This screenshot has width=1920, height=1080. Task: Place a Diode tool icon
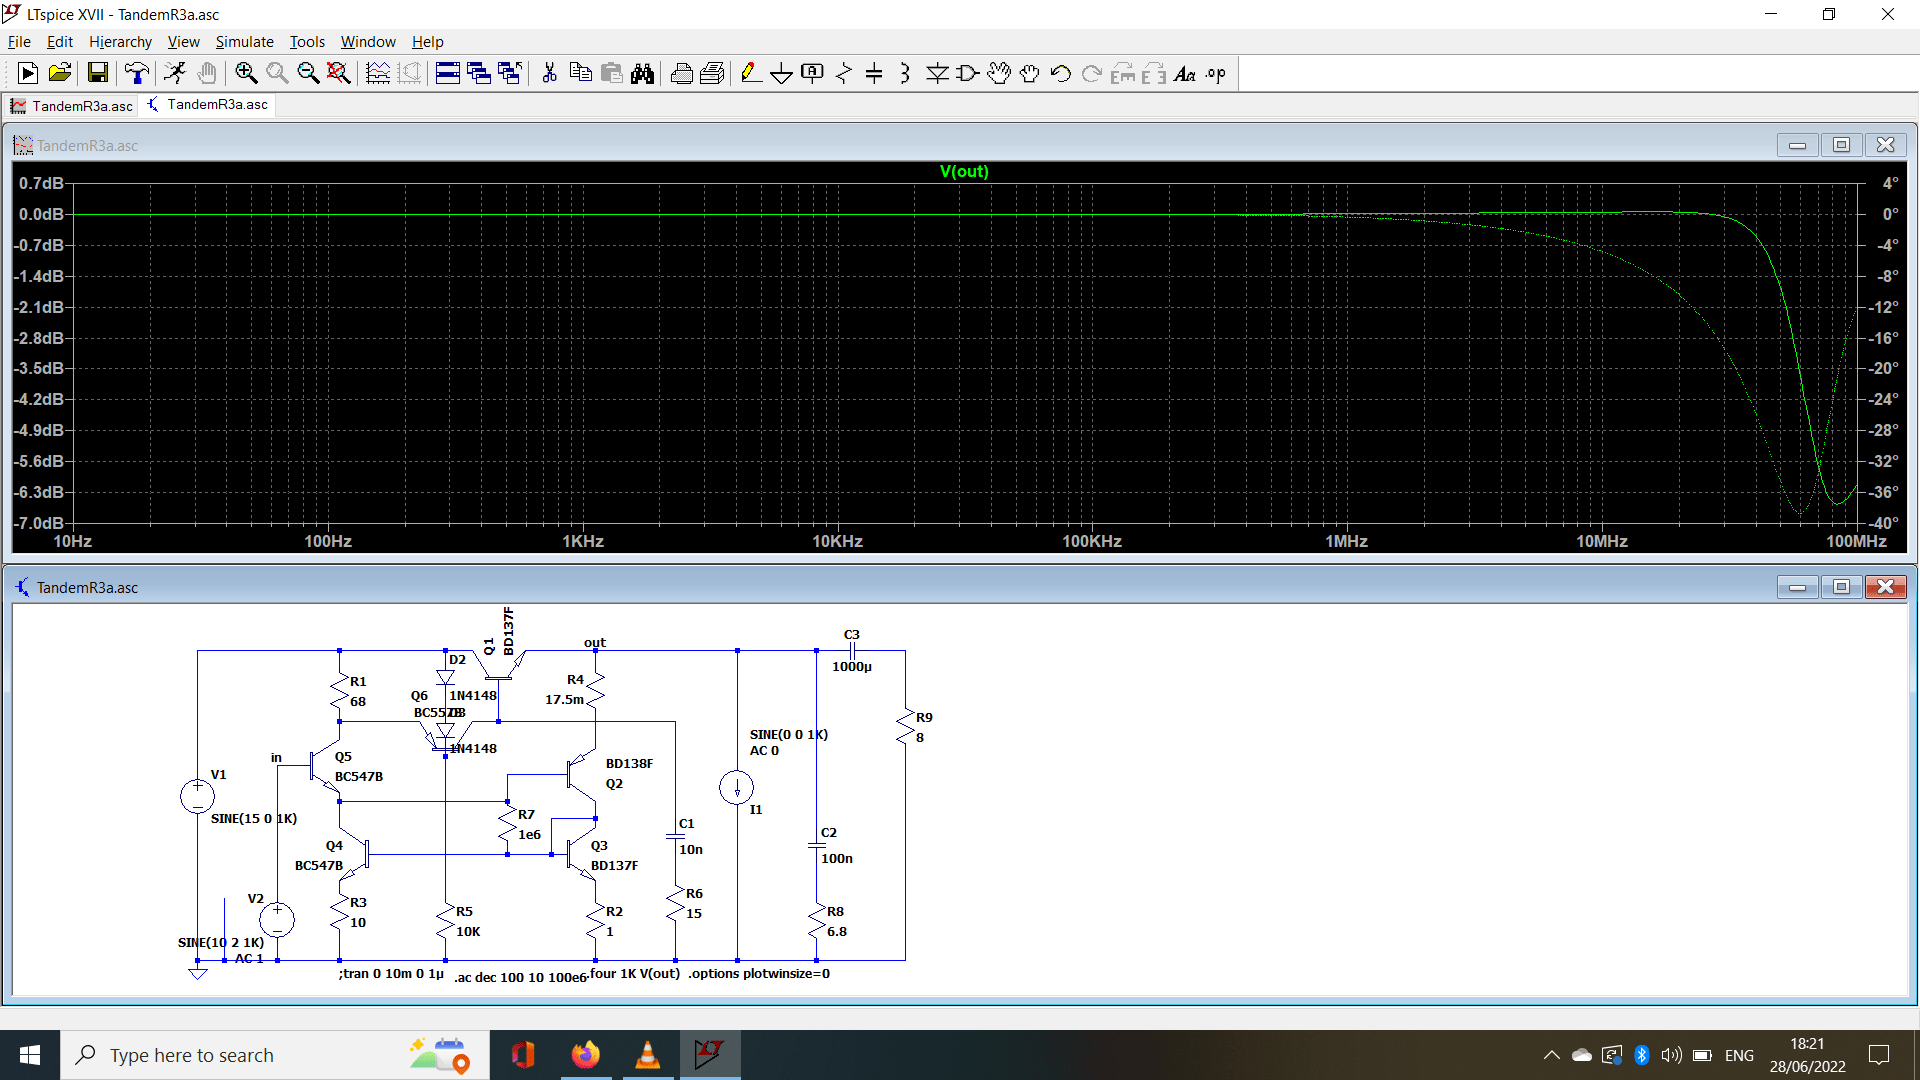pyautogui.click(x=937, y=73)
